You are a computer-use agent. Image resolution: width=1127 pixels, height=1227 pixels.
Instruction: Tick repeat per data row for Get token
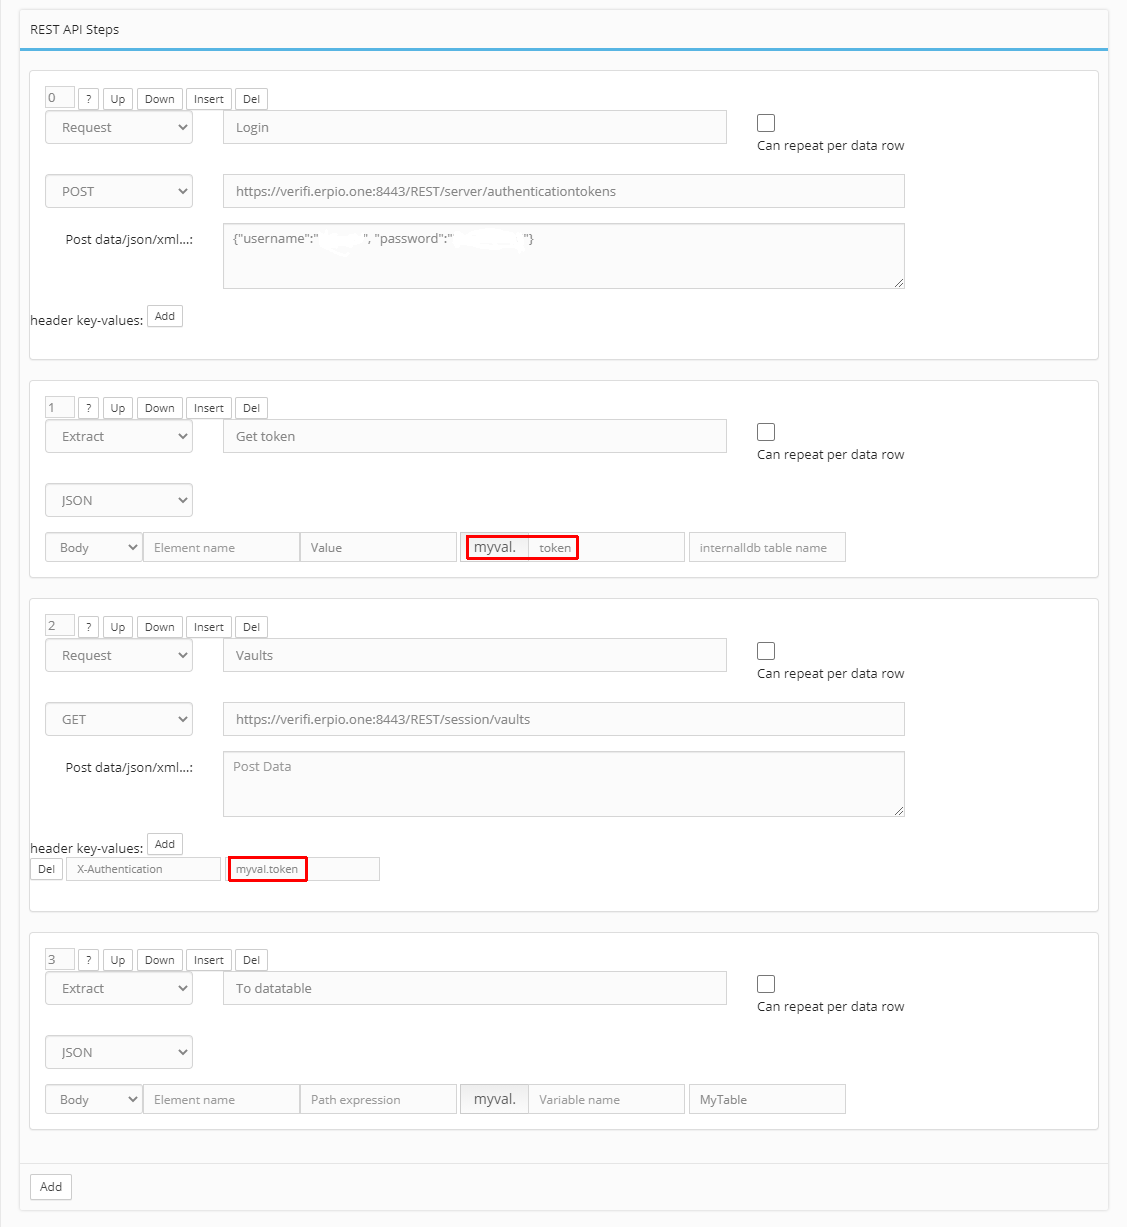coord(766,432)
